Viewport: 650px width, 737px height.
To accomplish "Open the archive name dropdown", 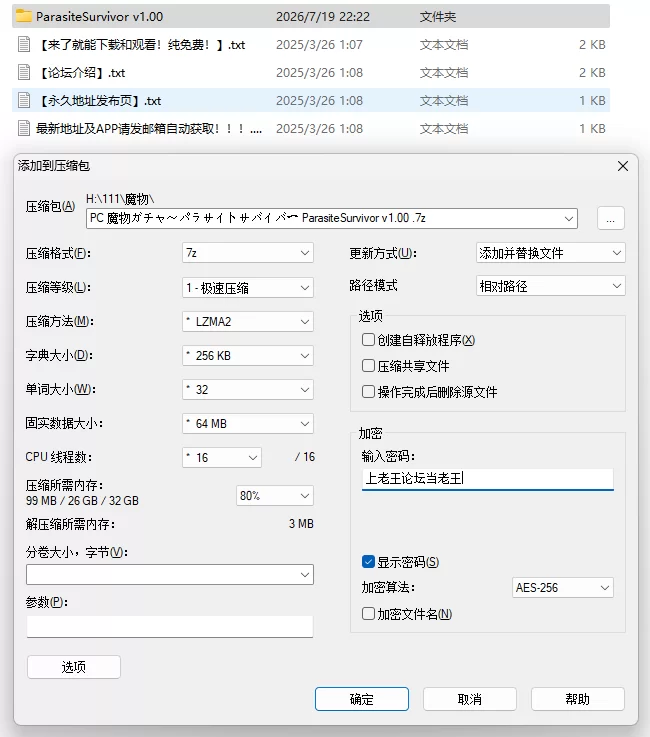I will (569, 219).
